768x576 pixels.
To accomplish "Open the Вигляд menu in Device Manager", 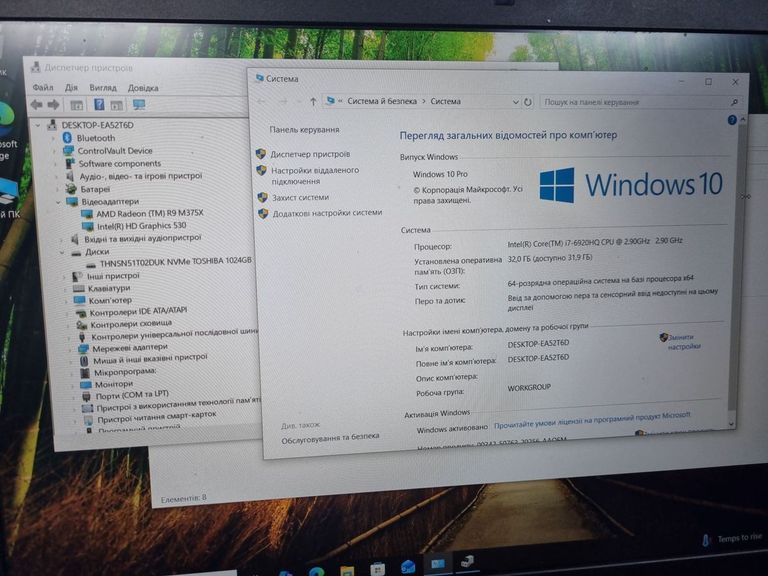I will (103, 88).
